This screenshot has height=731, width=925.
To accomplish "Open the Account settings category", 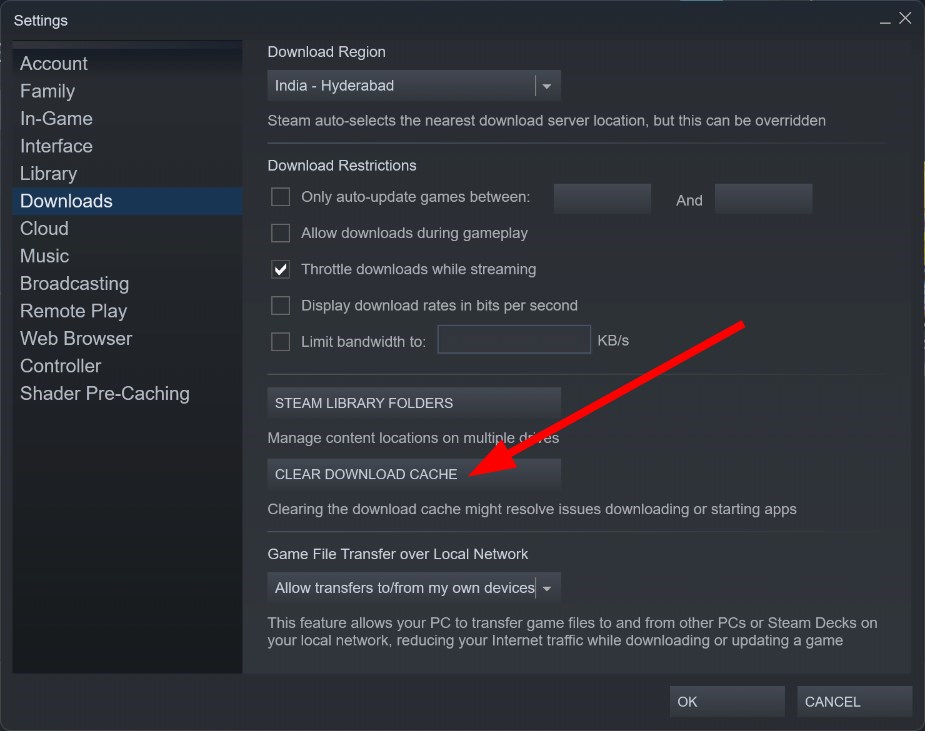I will click(127, 64).
